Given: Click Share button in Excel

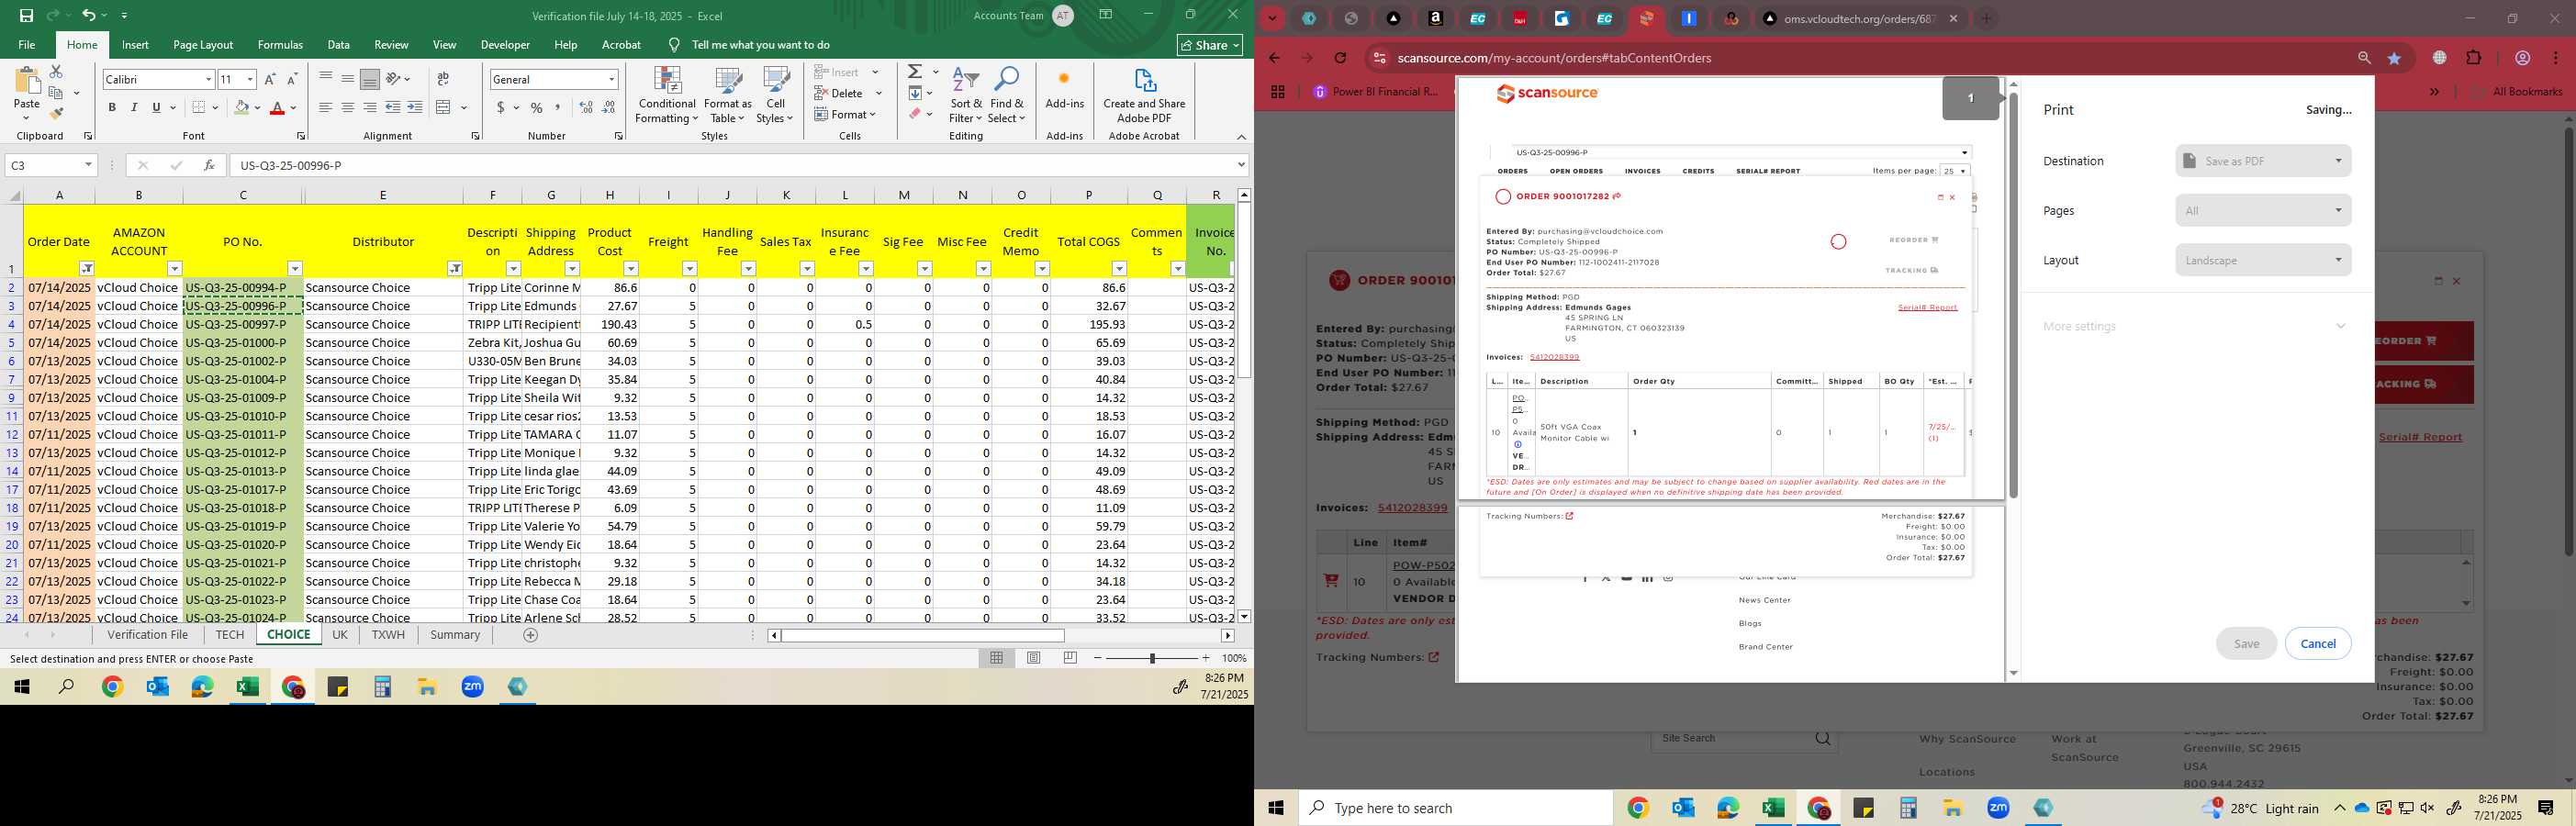Looking at the screenshot, I should [x=1210, y=45].
